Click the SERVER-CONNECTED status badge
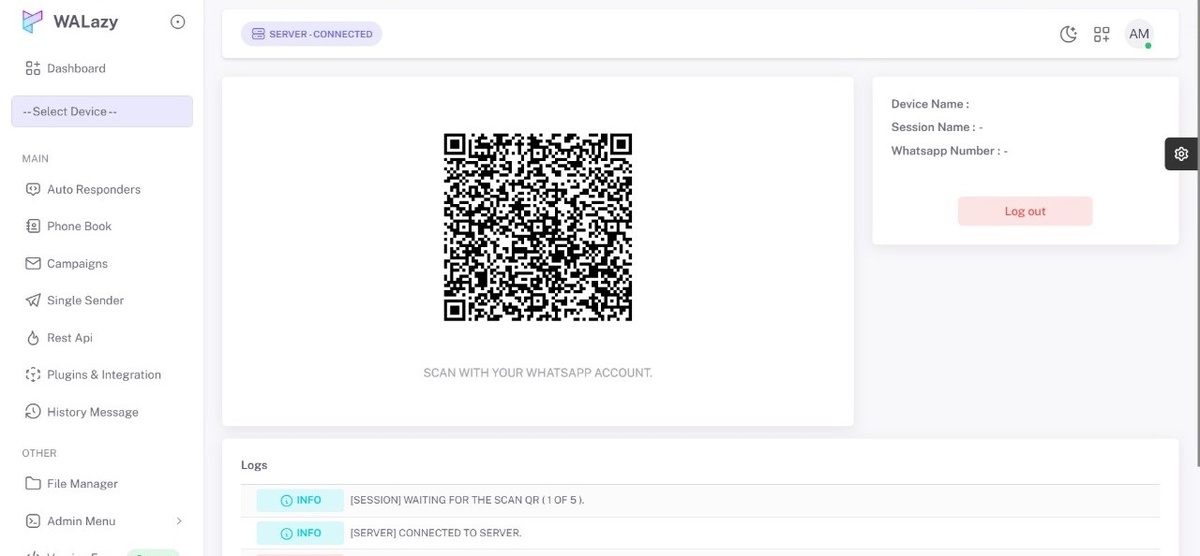 coord(311,34)
